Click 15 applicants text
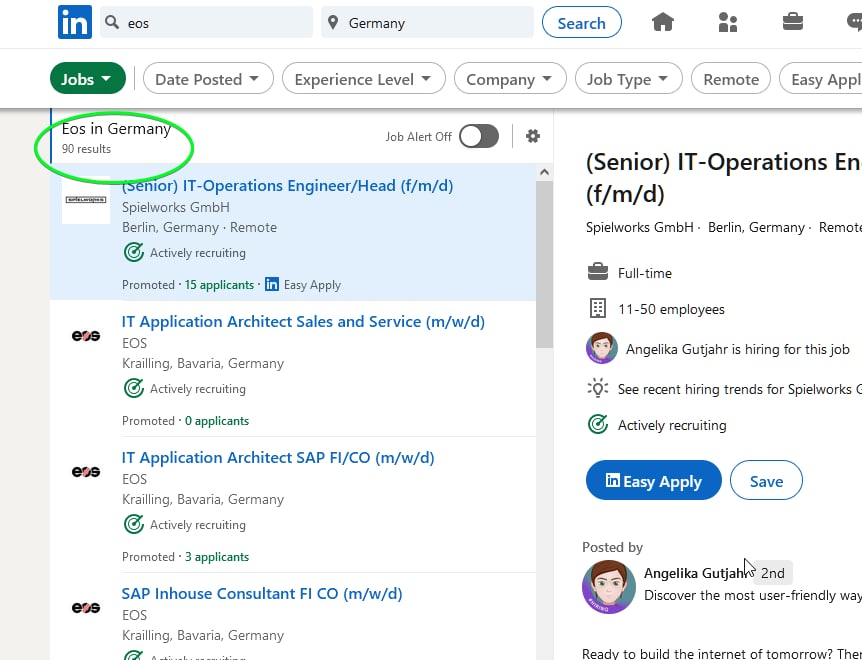Screen dimensions: 862x660 [219, 285]
